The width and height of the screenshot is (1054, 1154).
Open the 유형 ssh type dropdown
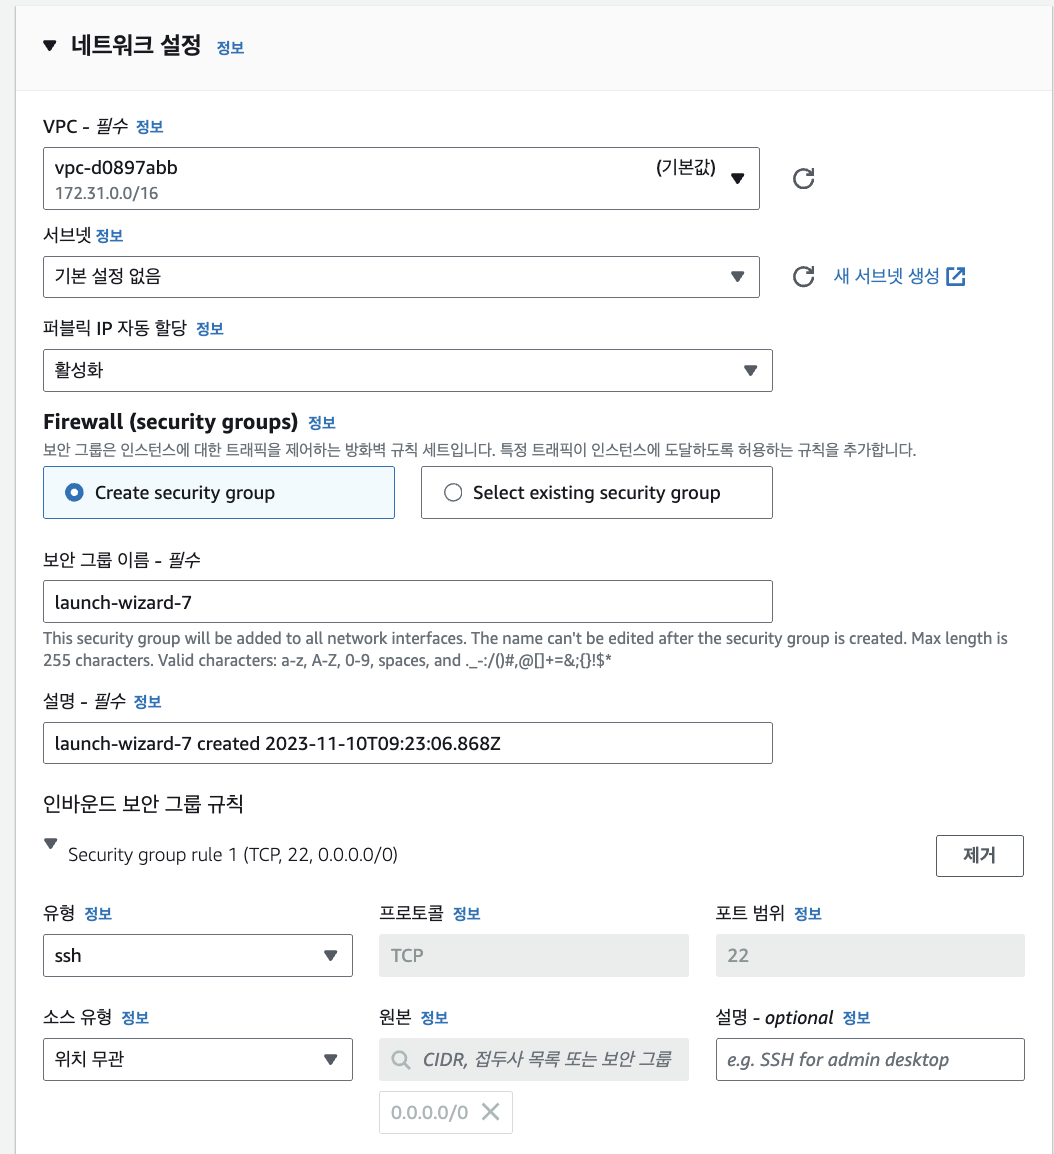point(197,955)
